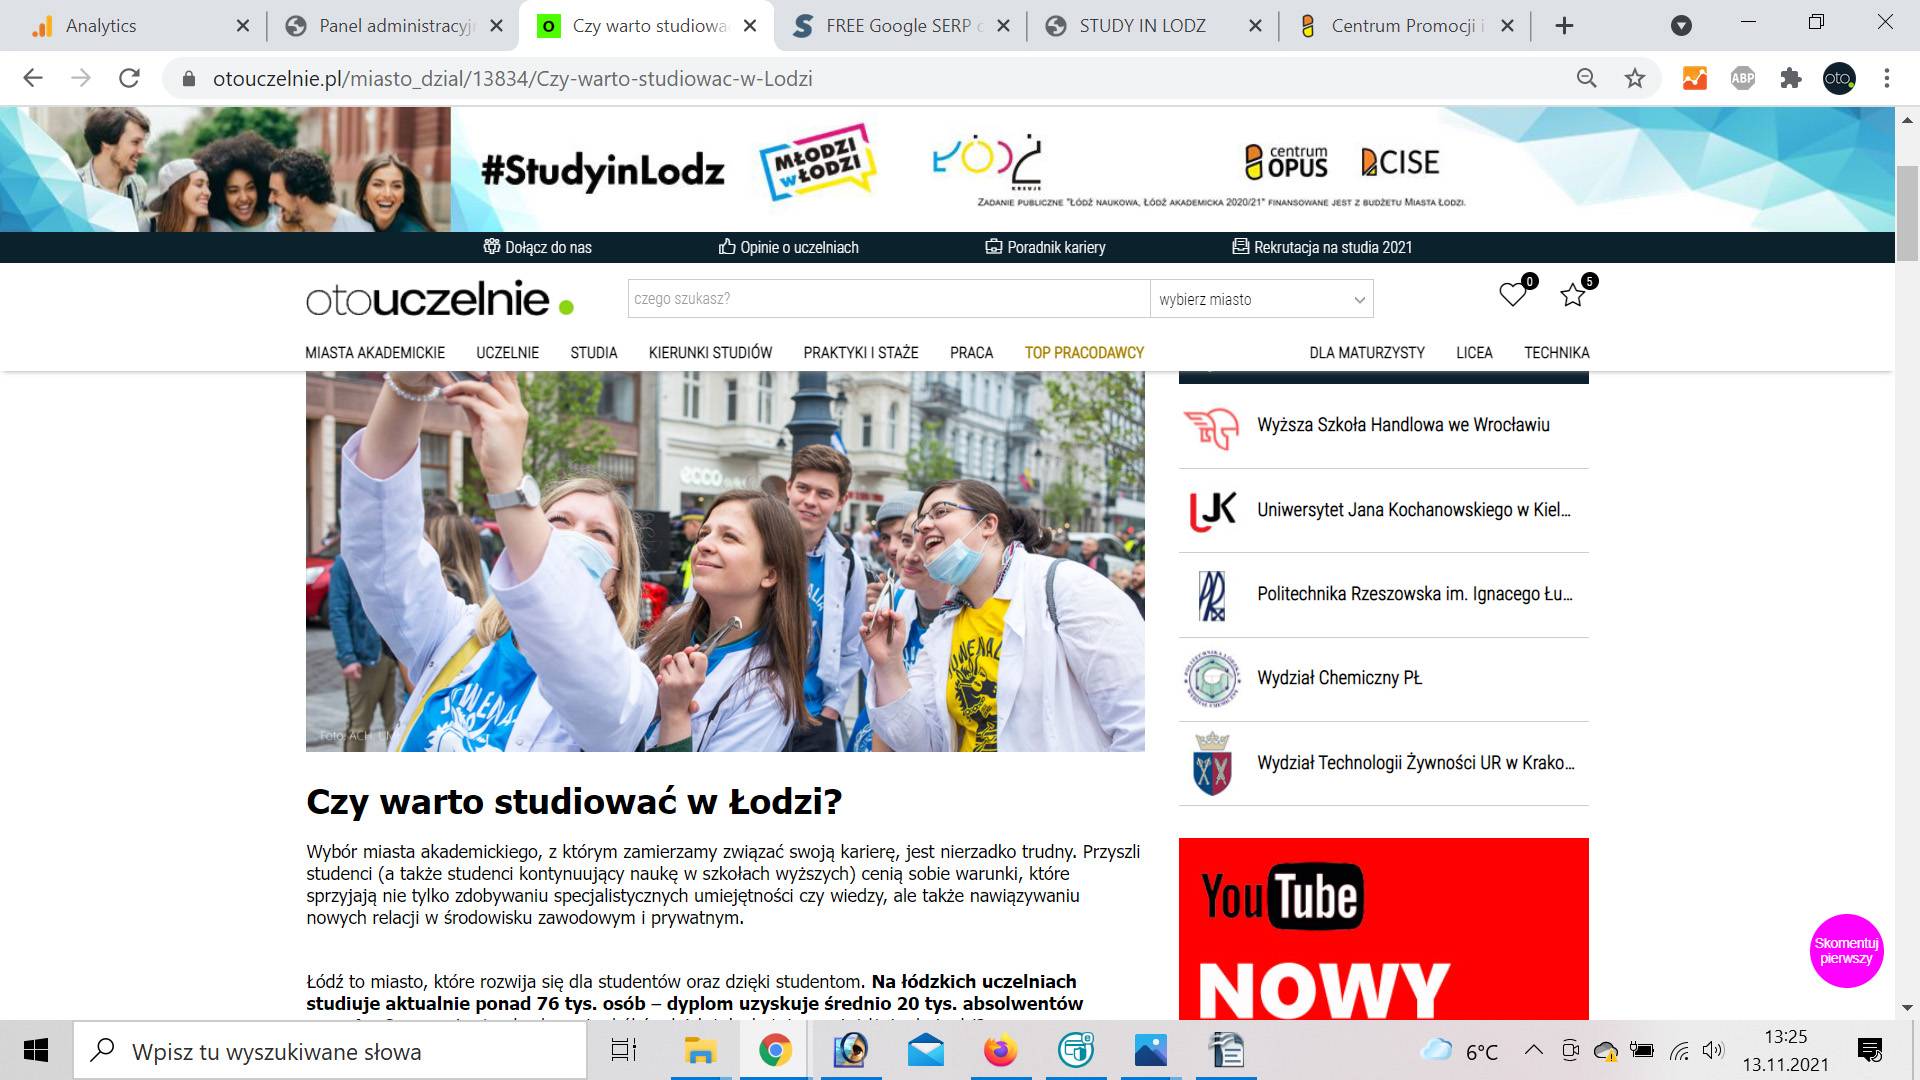Viewport: 1920px width, 1080px height.
Task: Open Wyższa Szkoła Handlowa we Wrocławiu
Action: [1384, 426]
